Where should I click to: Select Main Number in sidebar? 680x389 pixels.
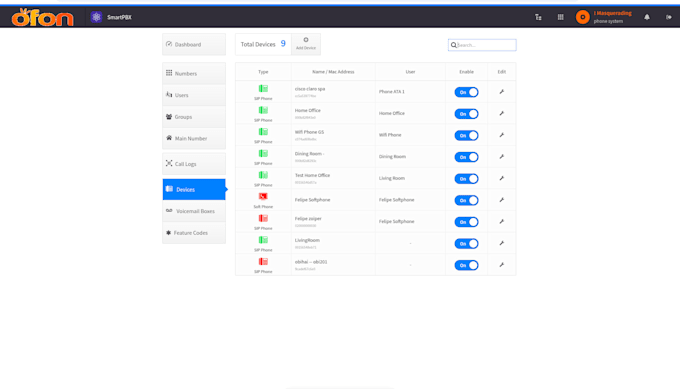click(x=194, y=138)
